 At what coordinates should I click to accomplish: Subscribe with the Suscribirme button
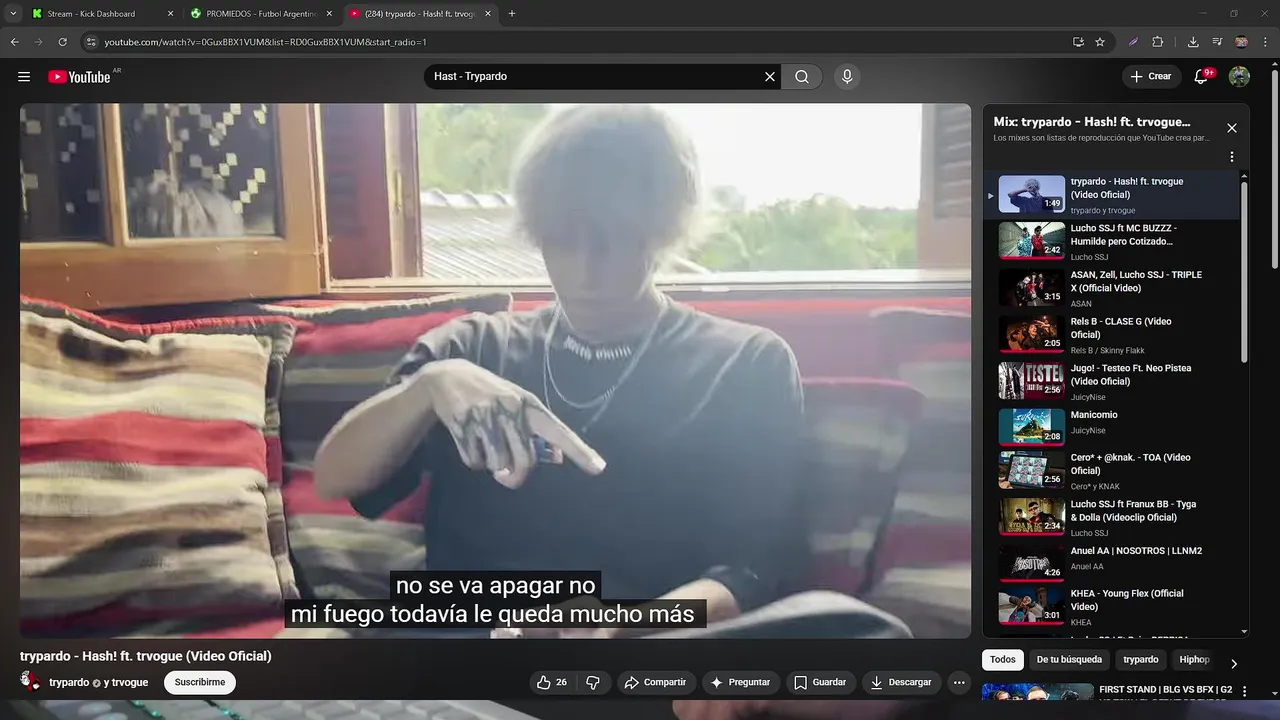coord(200,683)
